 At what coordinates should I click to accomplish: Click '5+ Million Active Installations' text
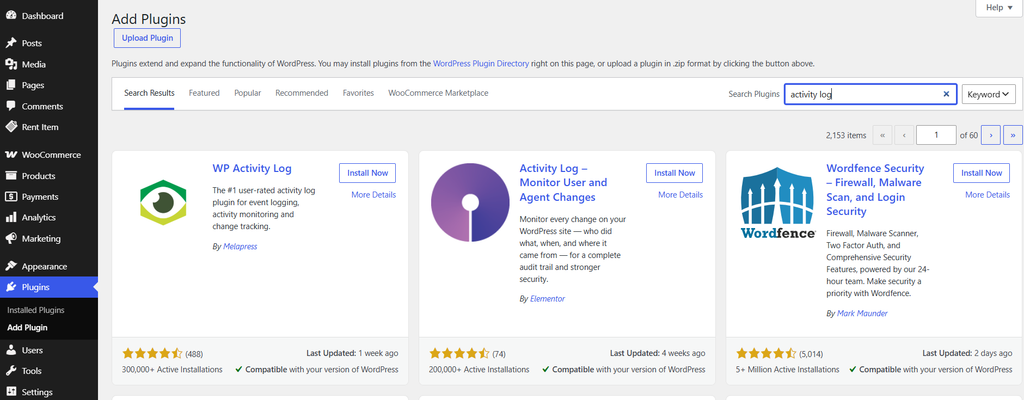(788, 369)
